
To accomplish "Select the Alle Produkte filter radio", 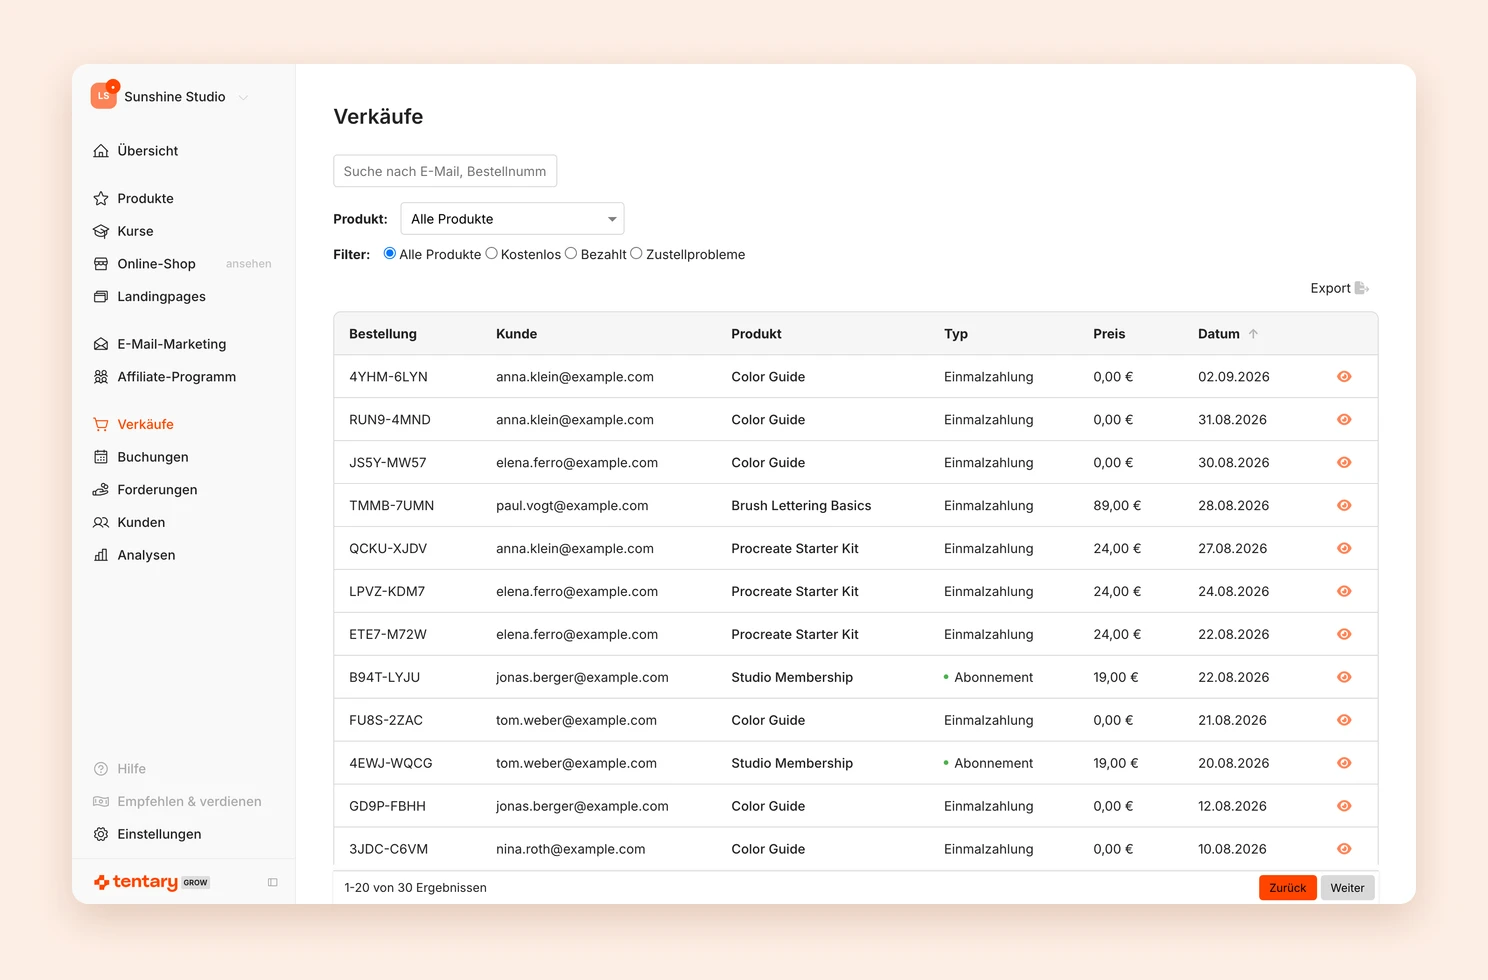I will 390,254.
